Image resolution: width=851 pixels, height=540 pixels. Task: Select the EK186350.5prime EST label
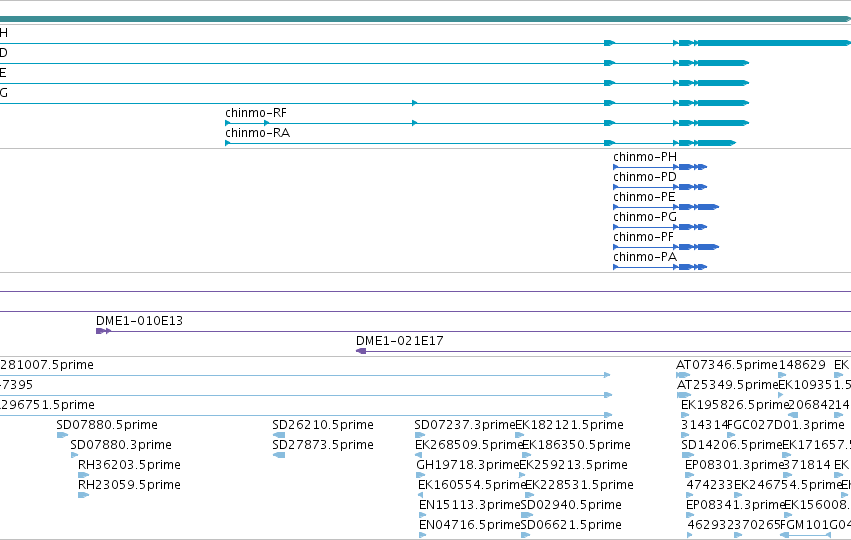pyautogui.click(x=576, y=445)
